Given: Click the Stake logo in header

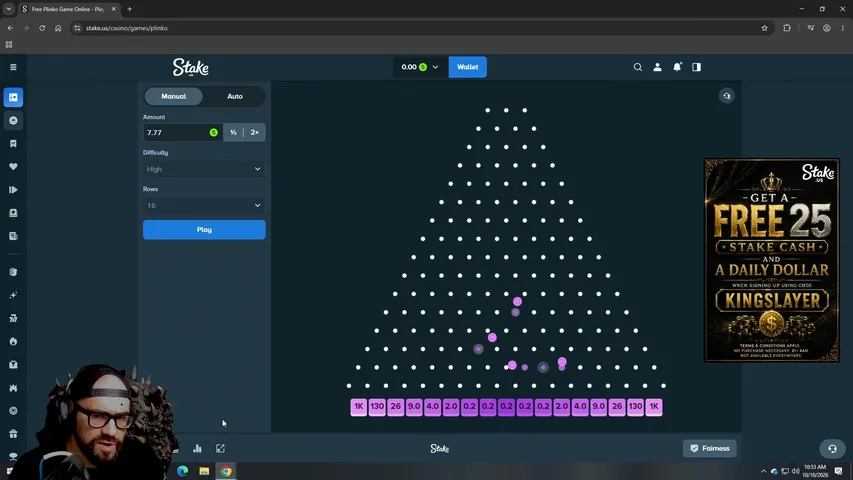Looking at the screenshot, I should (190, 67).
